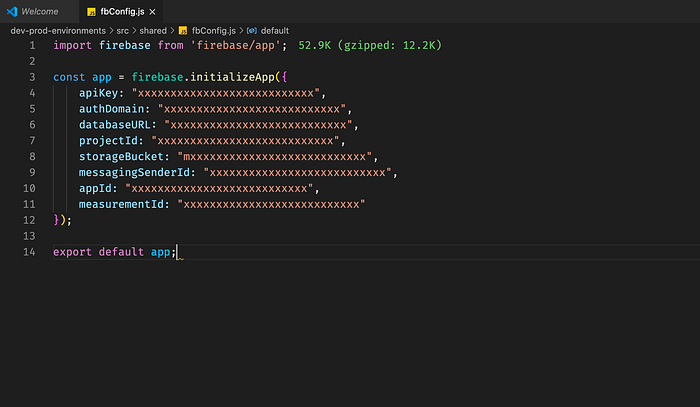Click the JS icon in the breadcrumb

coord(183,31)
